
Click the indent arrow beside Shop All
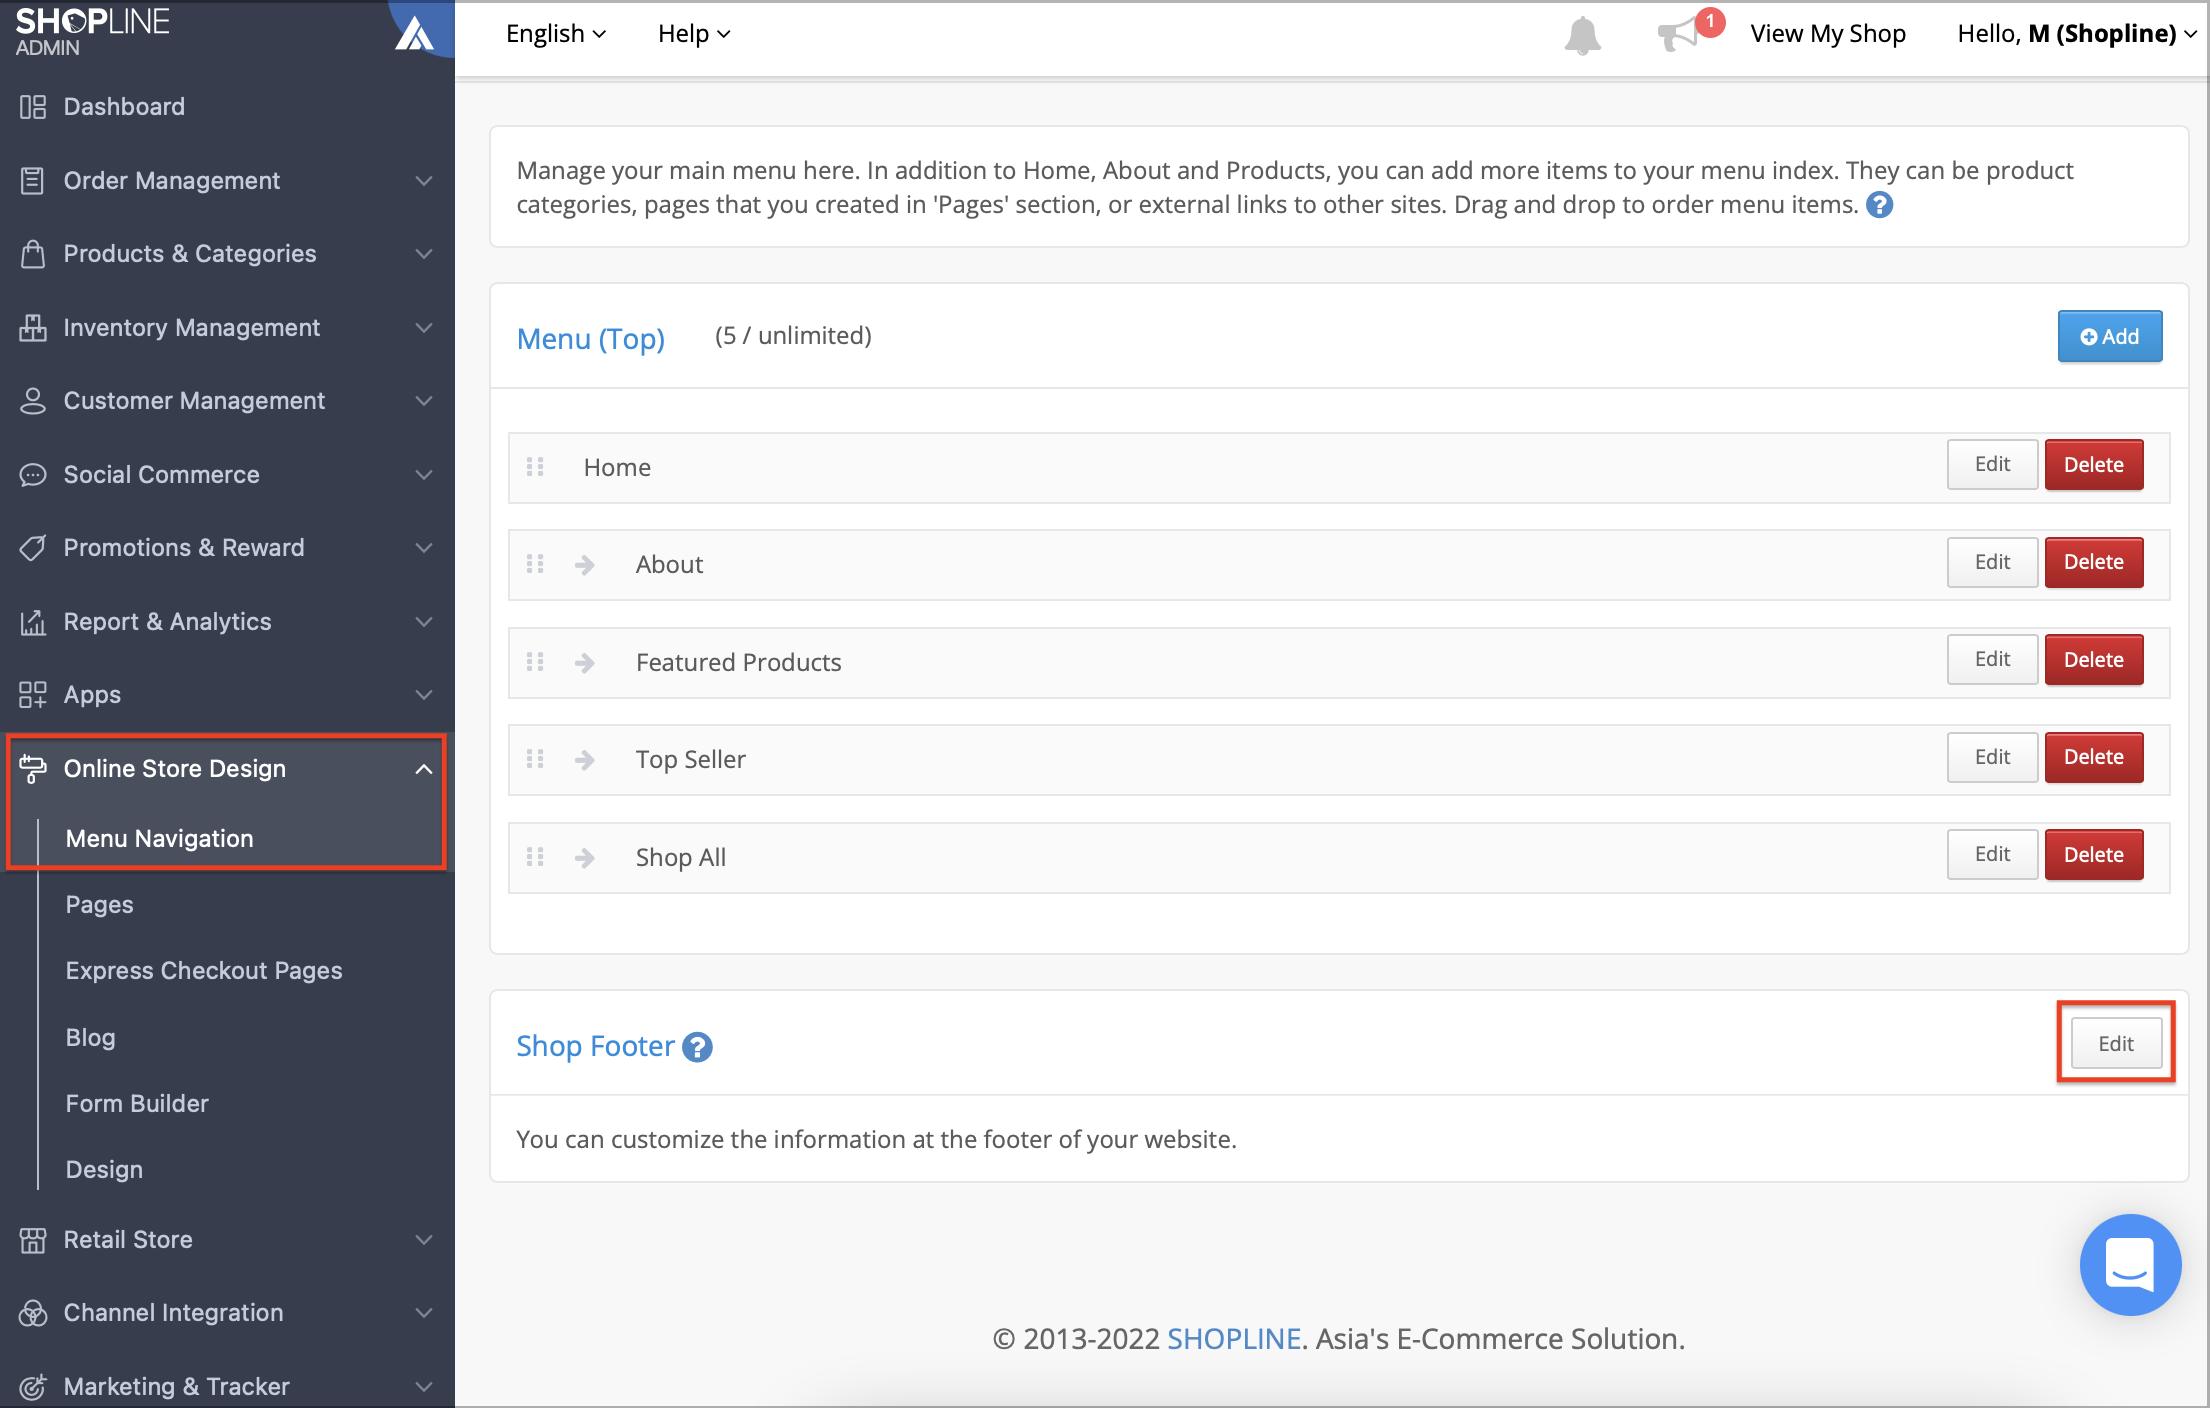[585, 858]
